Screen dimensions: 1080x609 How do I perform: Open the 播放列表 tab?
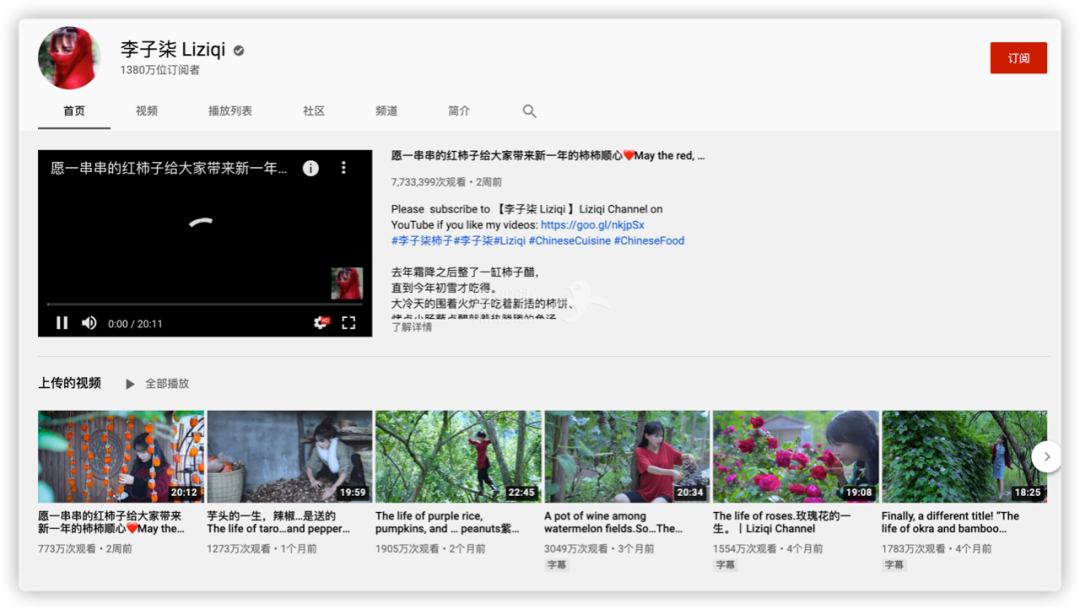click(230, 111)
